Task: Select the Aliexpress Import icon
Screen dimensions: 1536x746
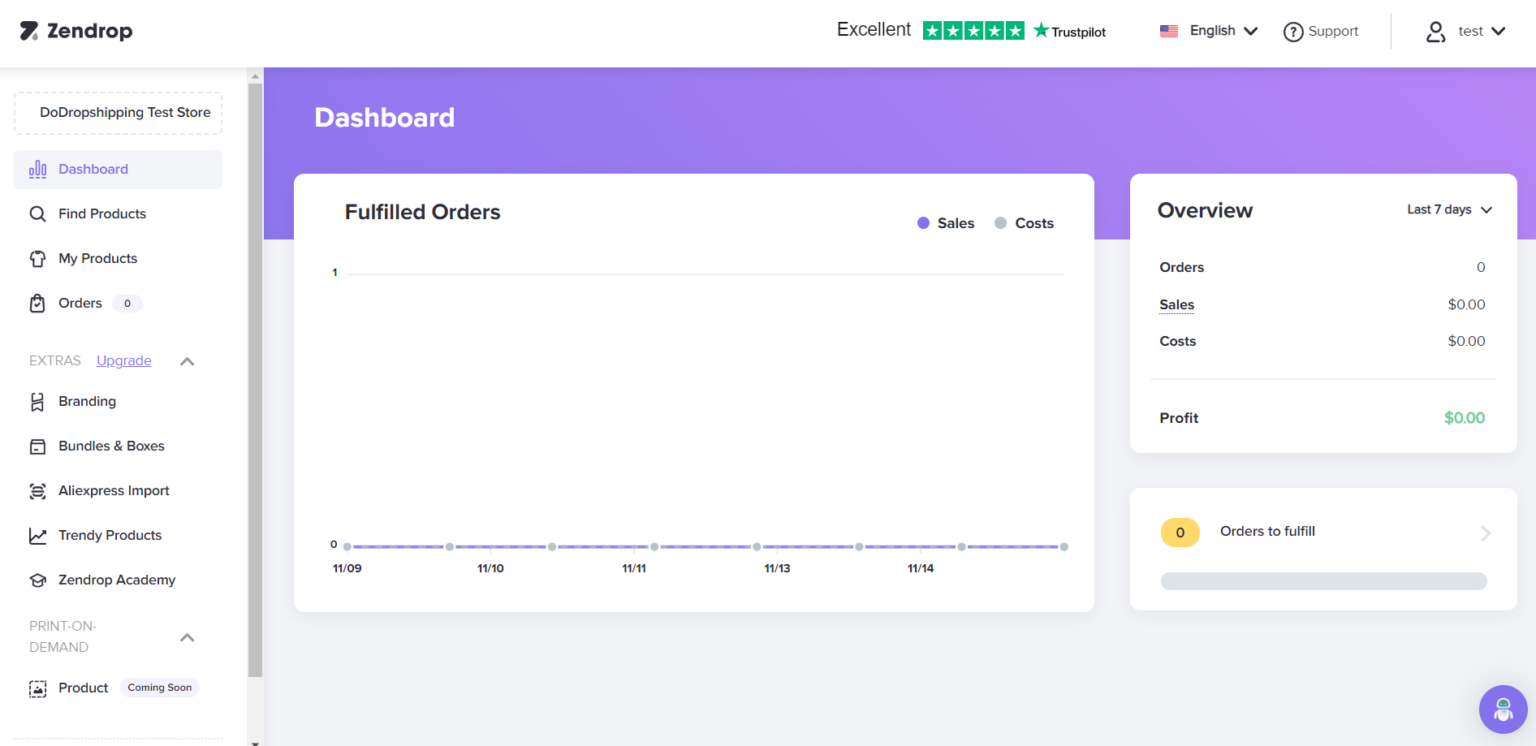Action: click(x=36, y=490)
